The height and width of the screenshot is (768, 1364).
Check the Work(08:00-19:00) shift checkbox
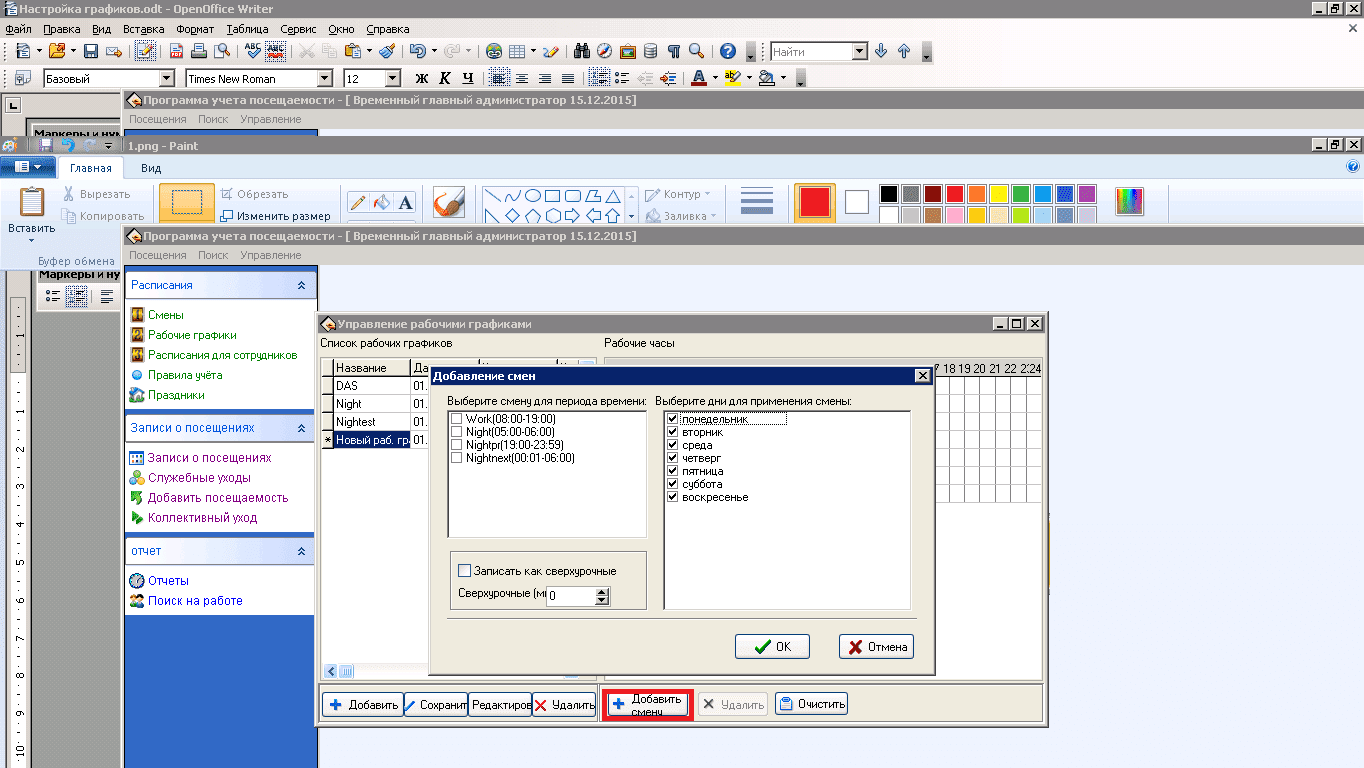coord(457,419)
